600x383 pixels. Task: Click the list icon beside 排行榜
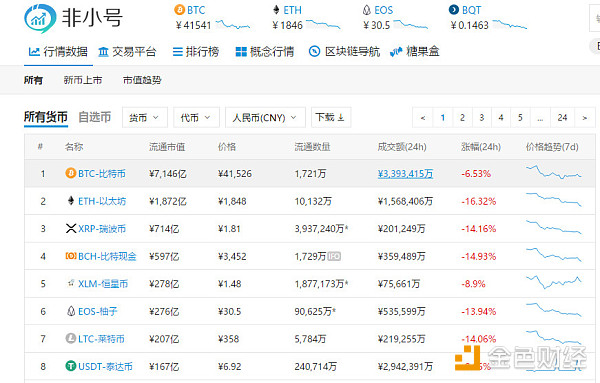pos(178,52)
